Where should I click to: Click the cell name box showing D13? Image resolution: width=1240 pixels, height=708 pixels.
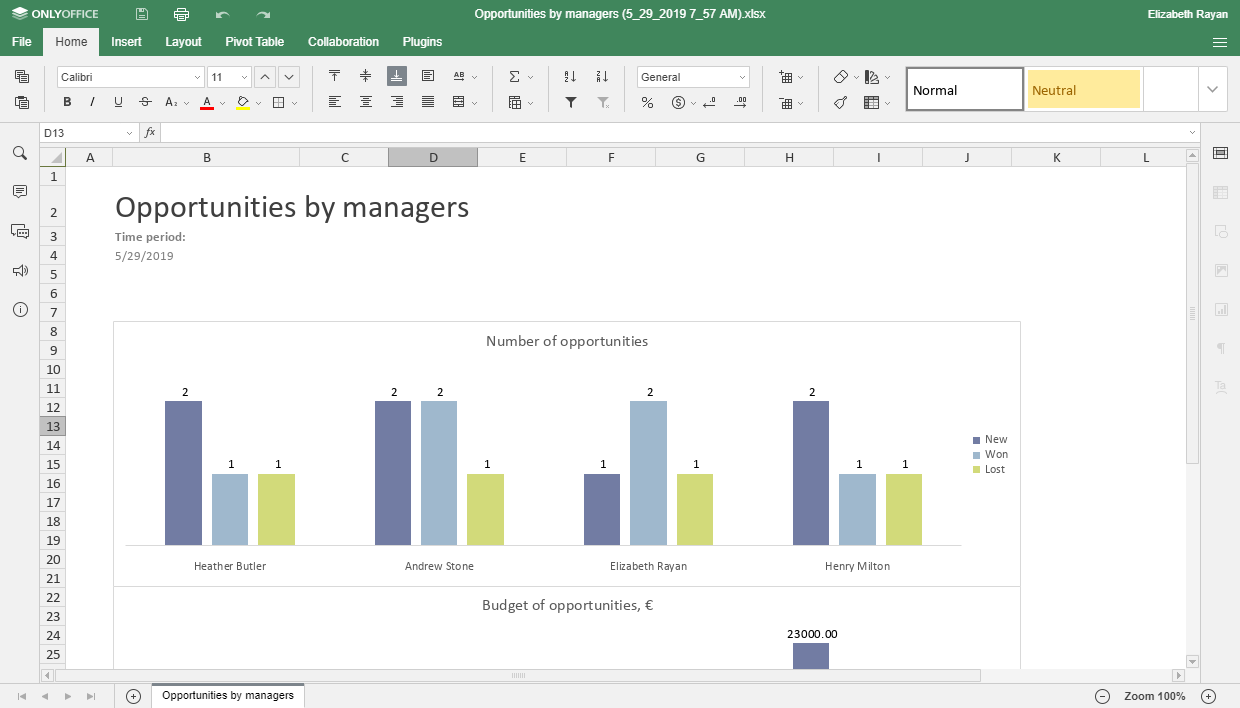pyautogui.click(x=80, y=131)
